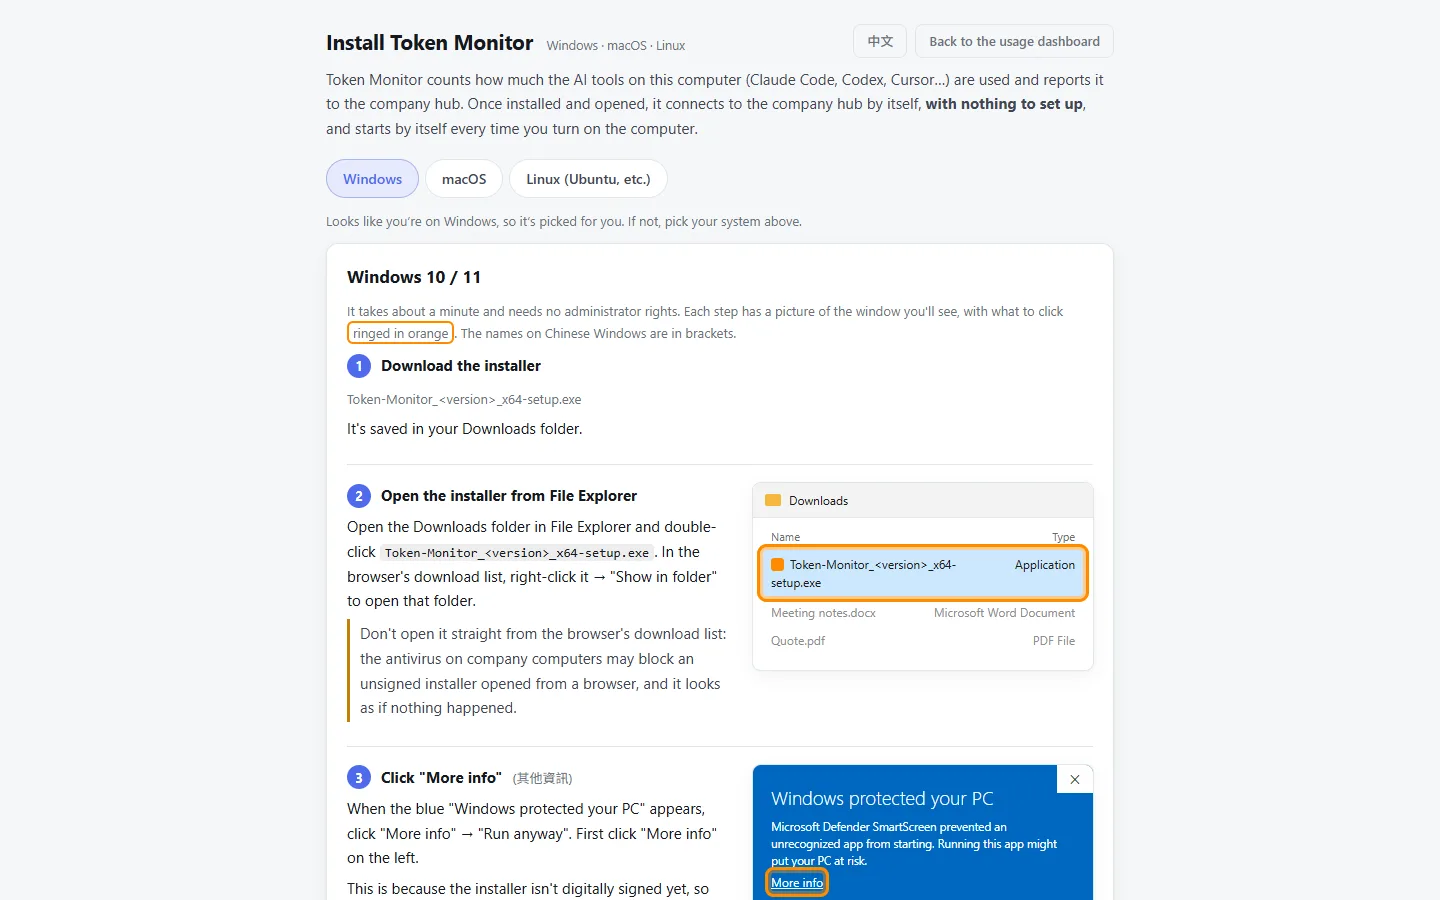Click the More info link in SmartScreen dialog
The image size is (1440, 900).
797,883
